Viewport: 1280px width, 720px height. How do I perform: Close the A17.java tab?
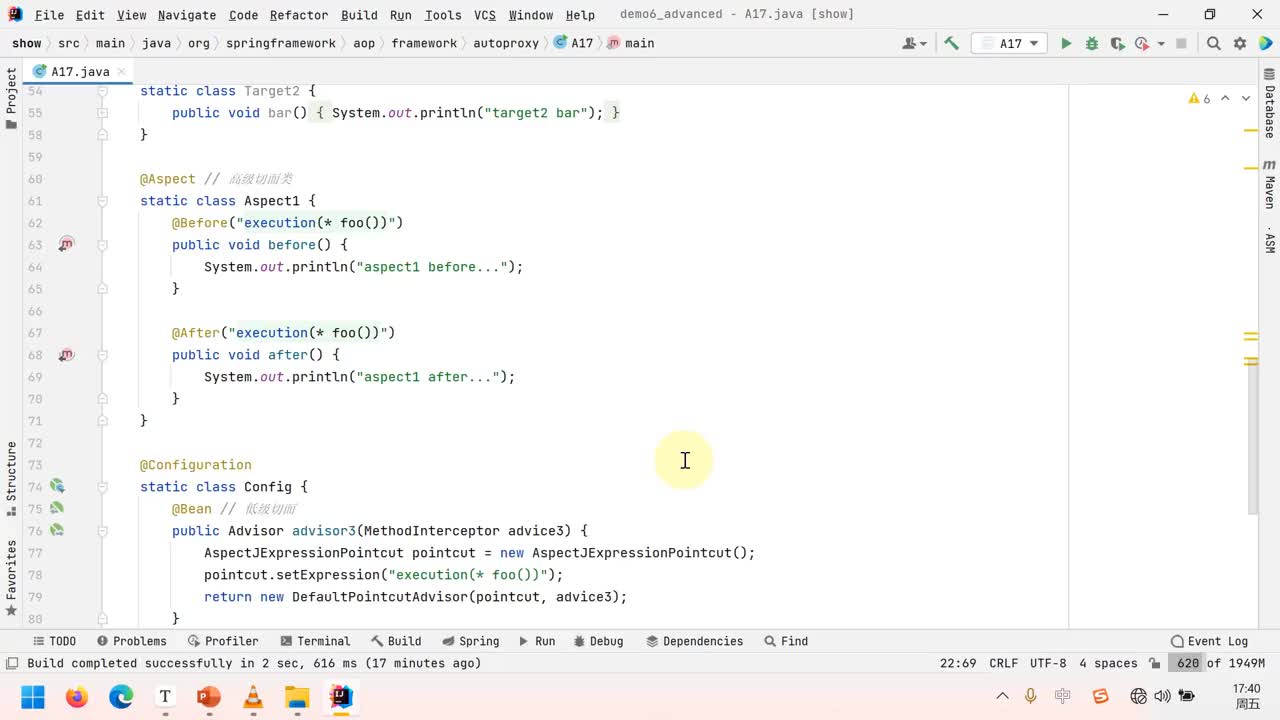[x=122, y=71]
